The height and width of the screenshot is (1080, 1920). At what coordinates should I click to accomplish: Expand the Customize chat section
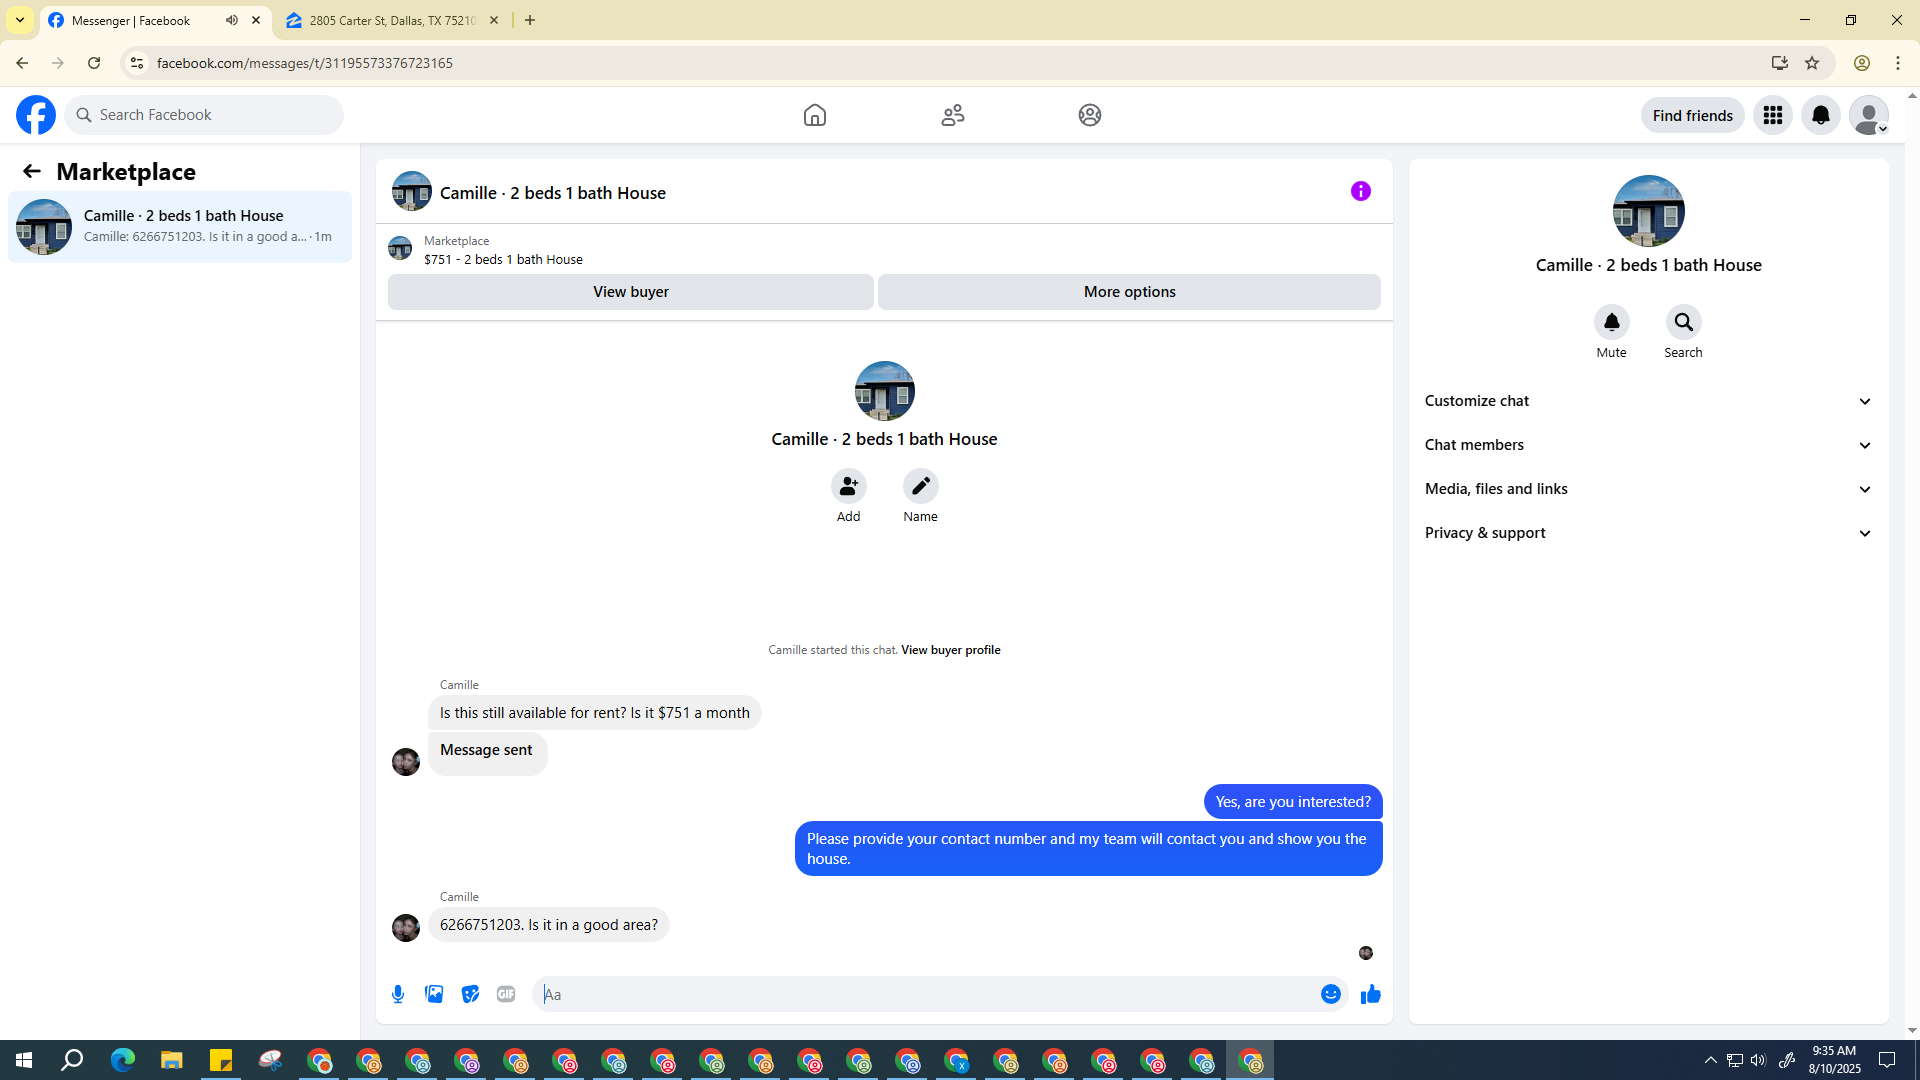click(x=1648, y=401)
